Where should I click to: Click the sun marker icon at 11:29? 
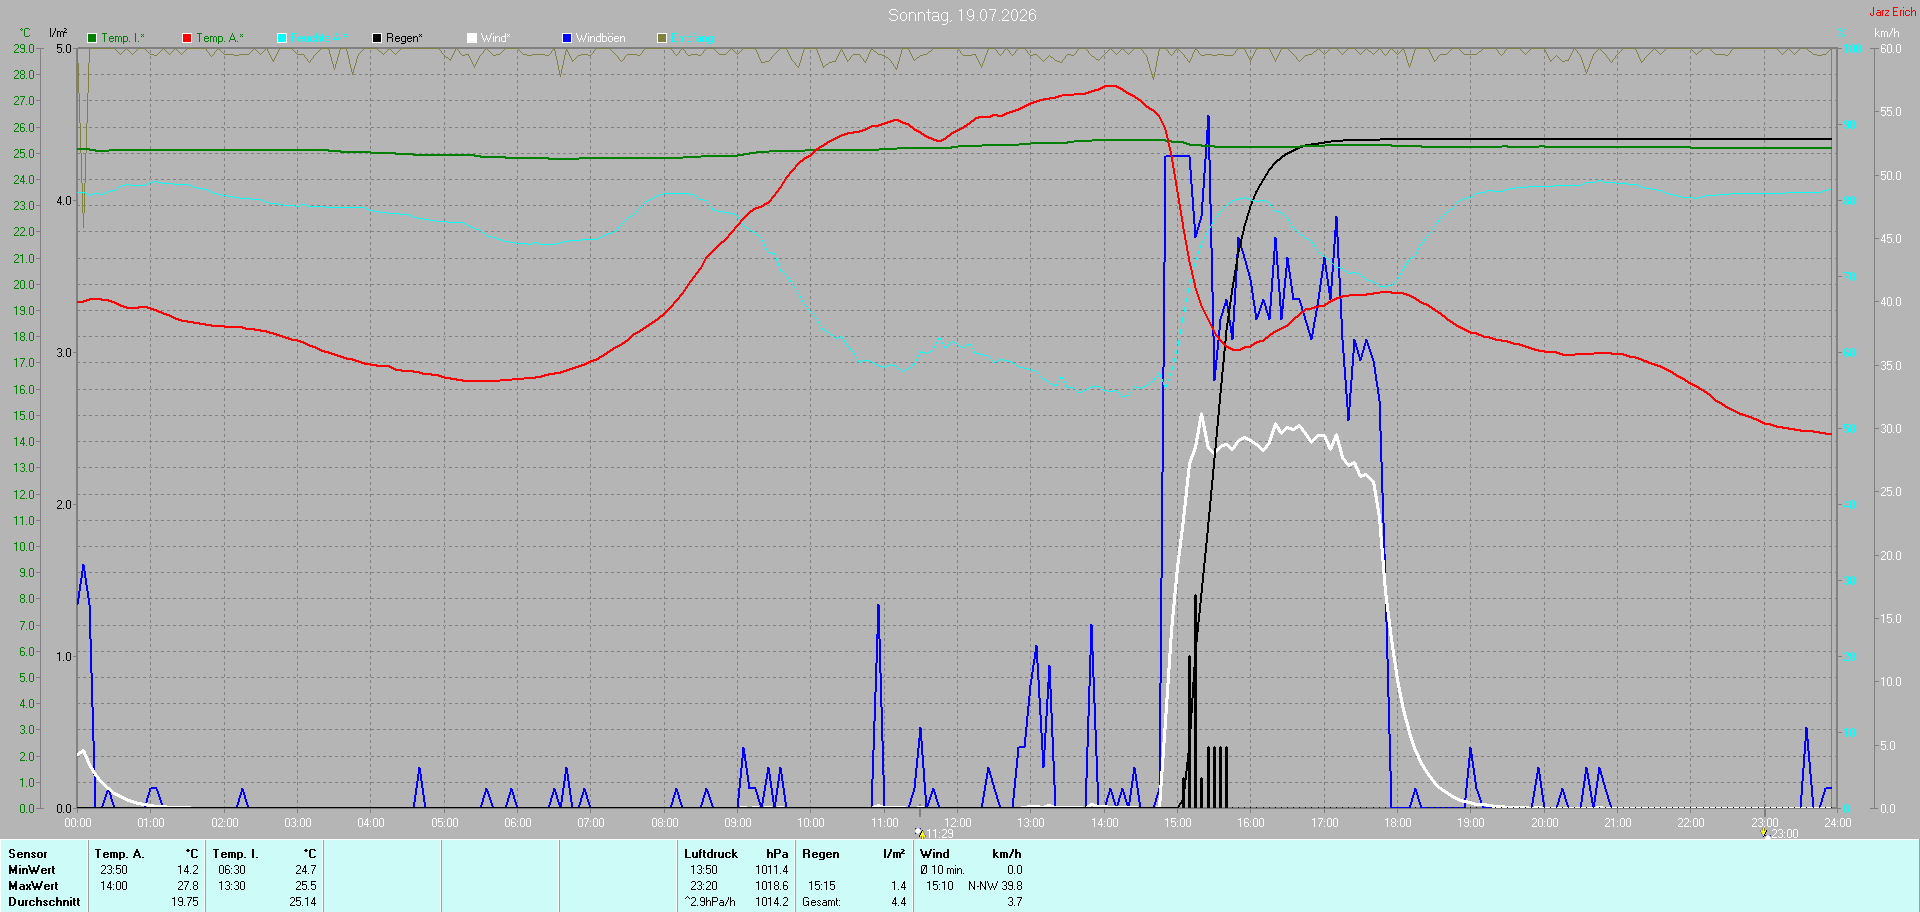click(919, 832)
